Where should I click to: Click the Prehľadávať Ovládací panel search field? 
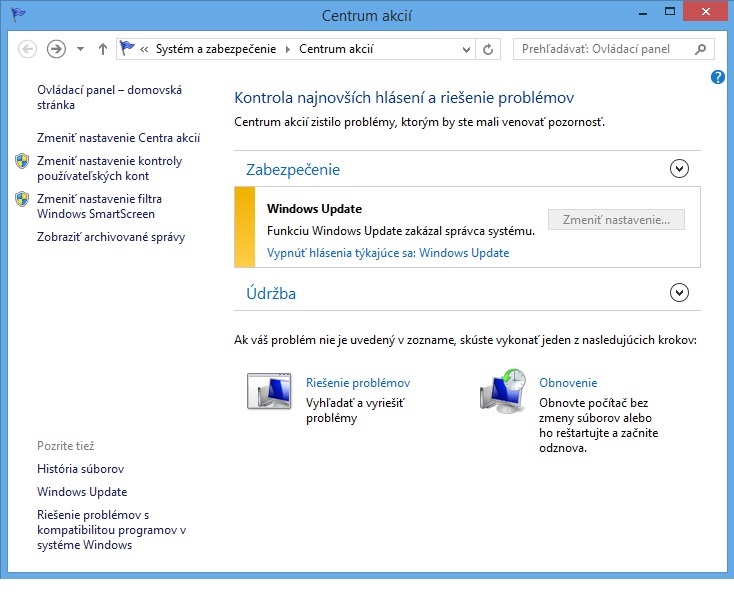click(605, 49)
